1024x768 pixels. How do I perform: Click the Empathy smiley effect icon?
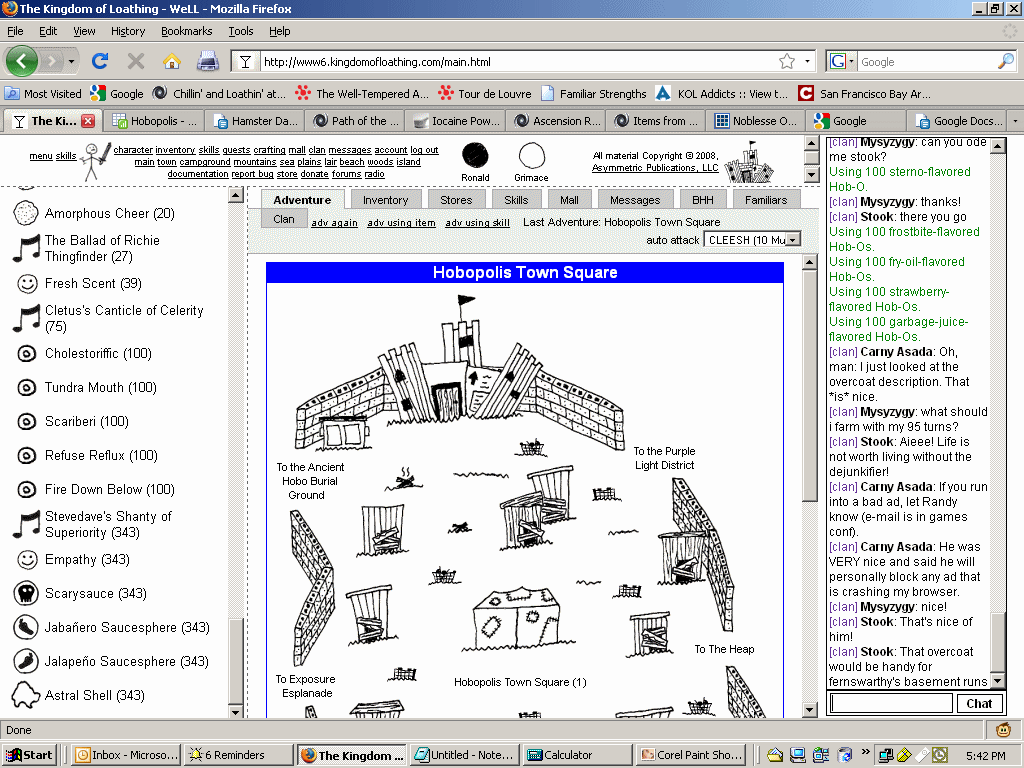click(27, 560)
